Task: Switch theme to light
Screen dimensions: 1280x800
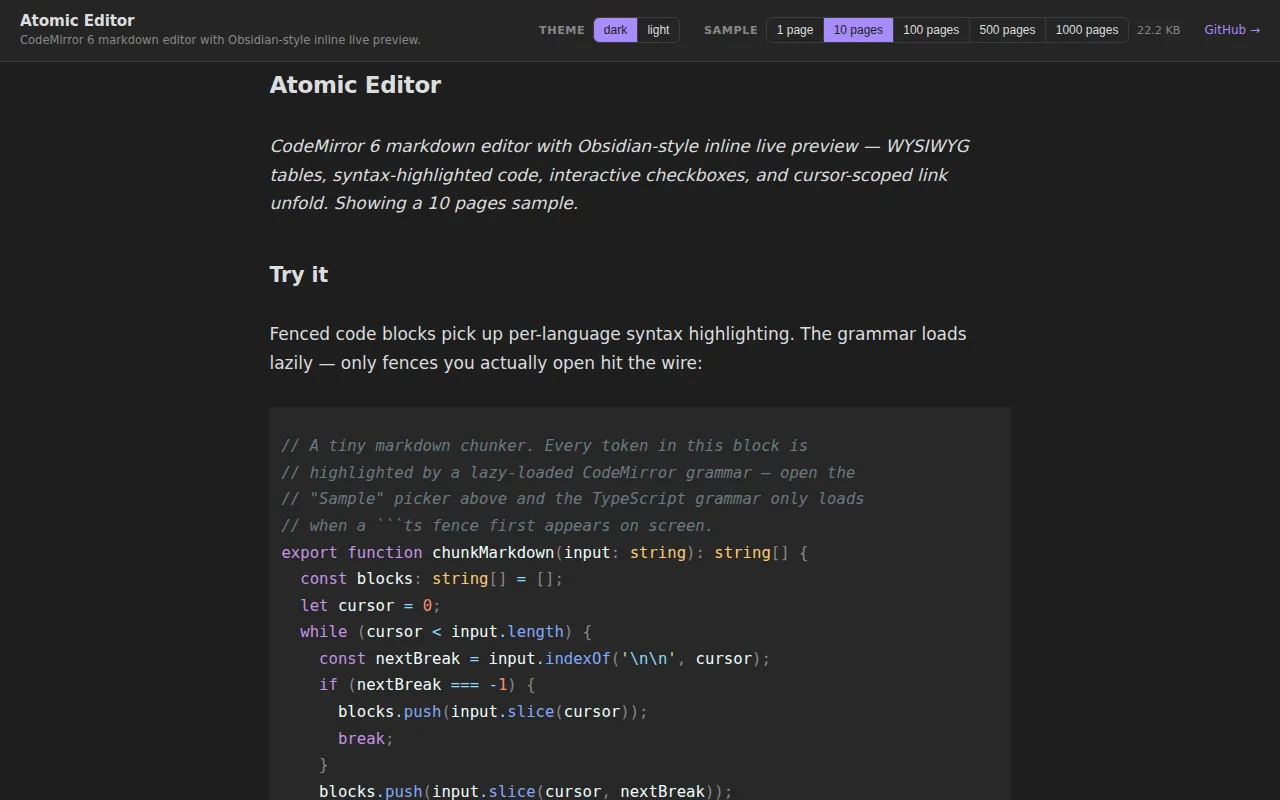Action: 658,30
